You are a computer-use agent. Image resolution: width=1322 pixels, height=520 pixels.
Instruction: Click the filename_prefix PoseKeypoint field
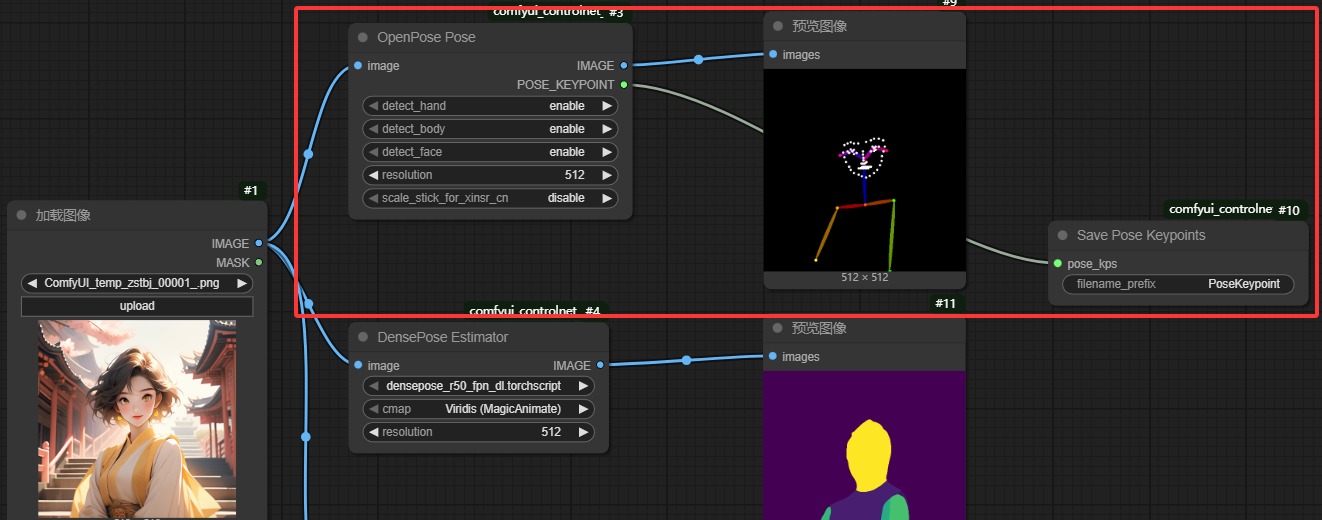(x=1178, y=284)
